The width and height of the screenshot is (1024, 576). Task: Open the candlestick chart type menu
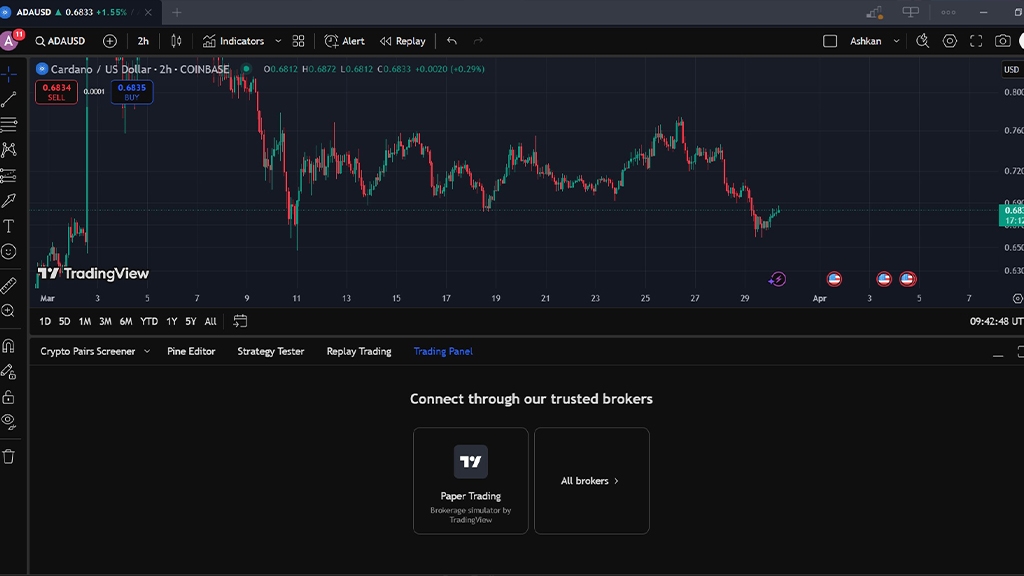point(176,41)
